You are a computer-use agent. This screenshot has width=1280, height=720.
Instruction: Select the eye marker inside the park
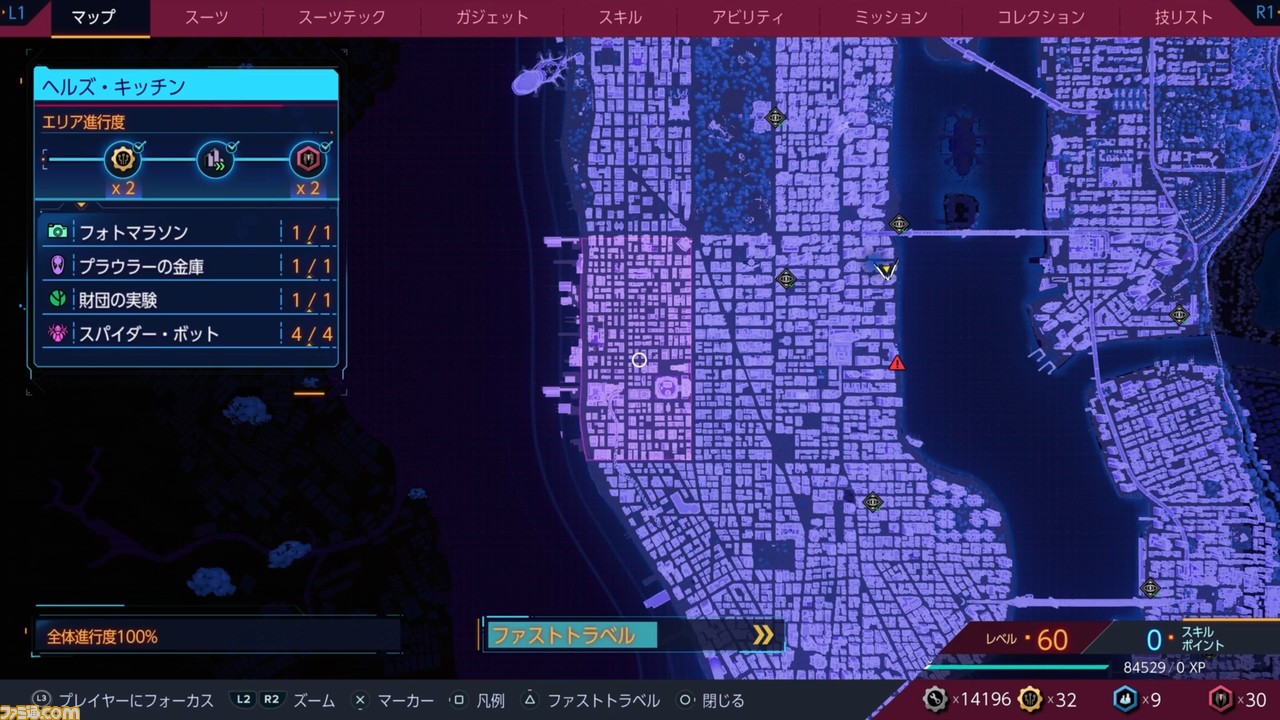[776, 118]
